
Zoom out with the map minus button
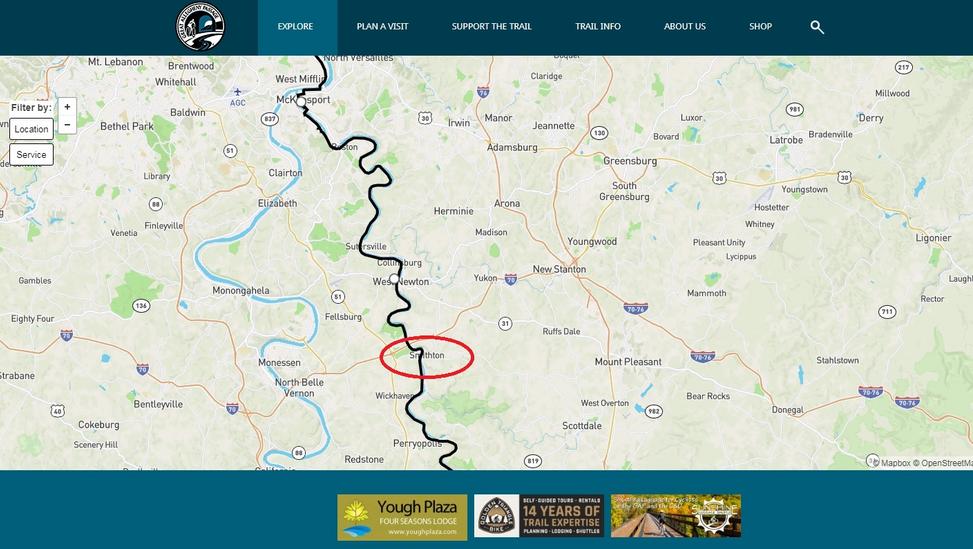click(67, 125)
